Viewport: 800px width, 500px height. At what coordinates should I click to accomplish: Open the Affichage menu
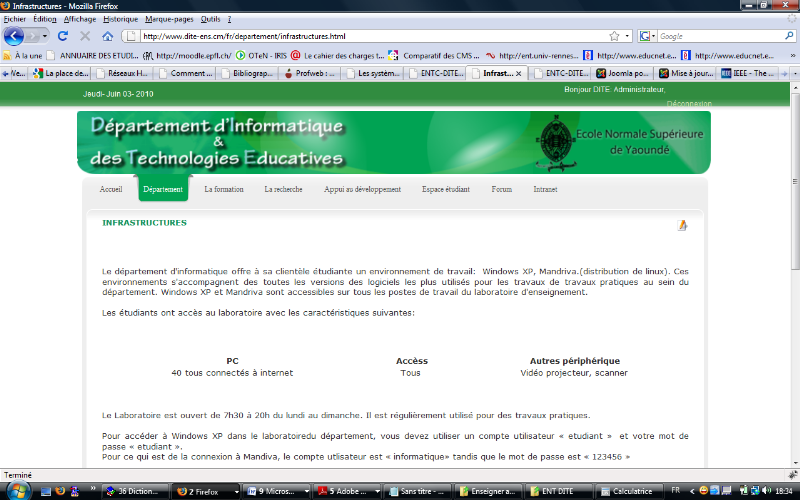80,19
